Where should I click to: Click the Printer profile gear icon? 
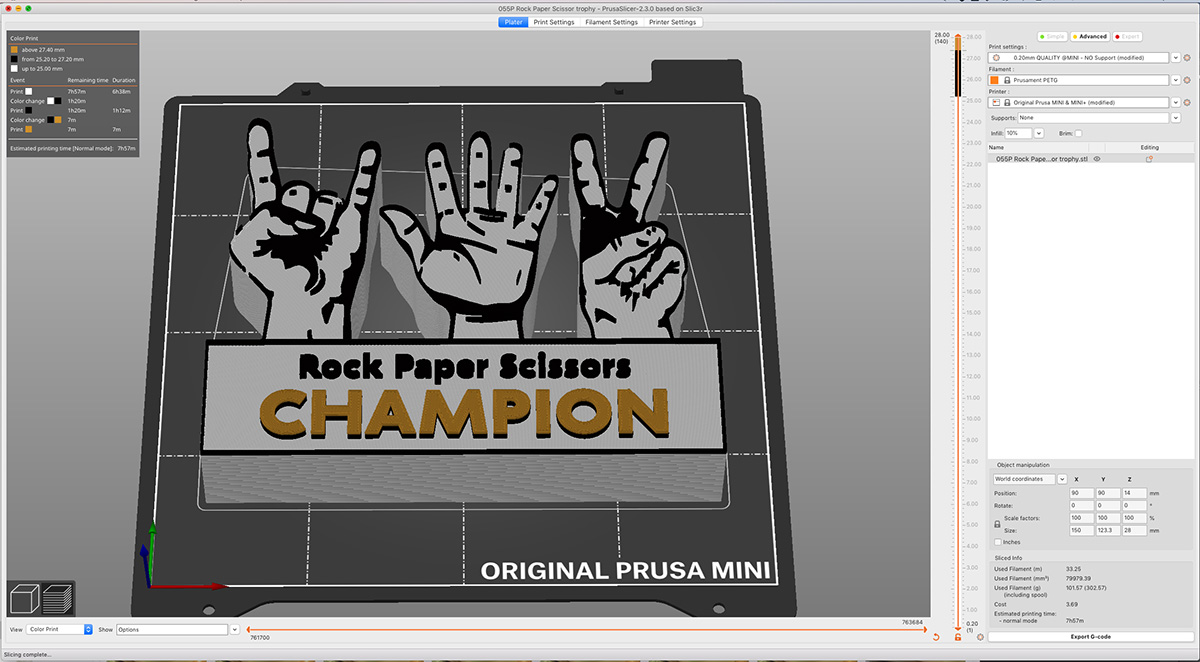(x=1187, y=101)
